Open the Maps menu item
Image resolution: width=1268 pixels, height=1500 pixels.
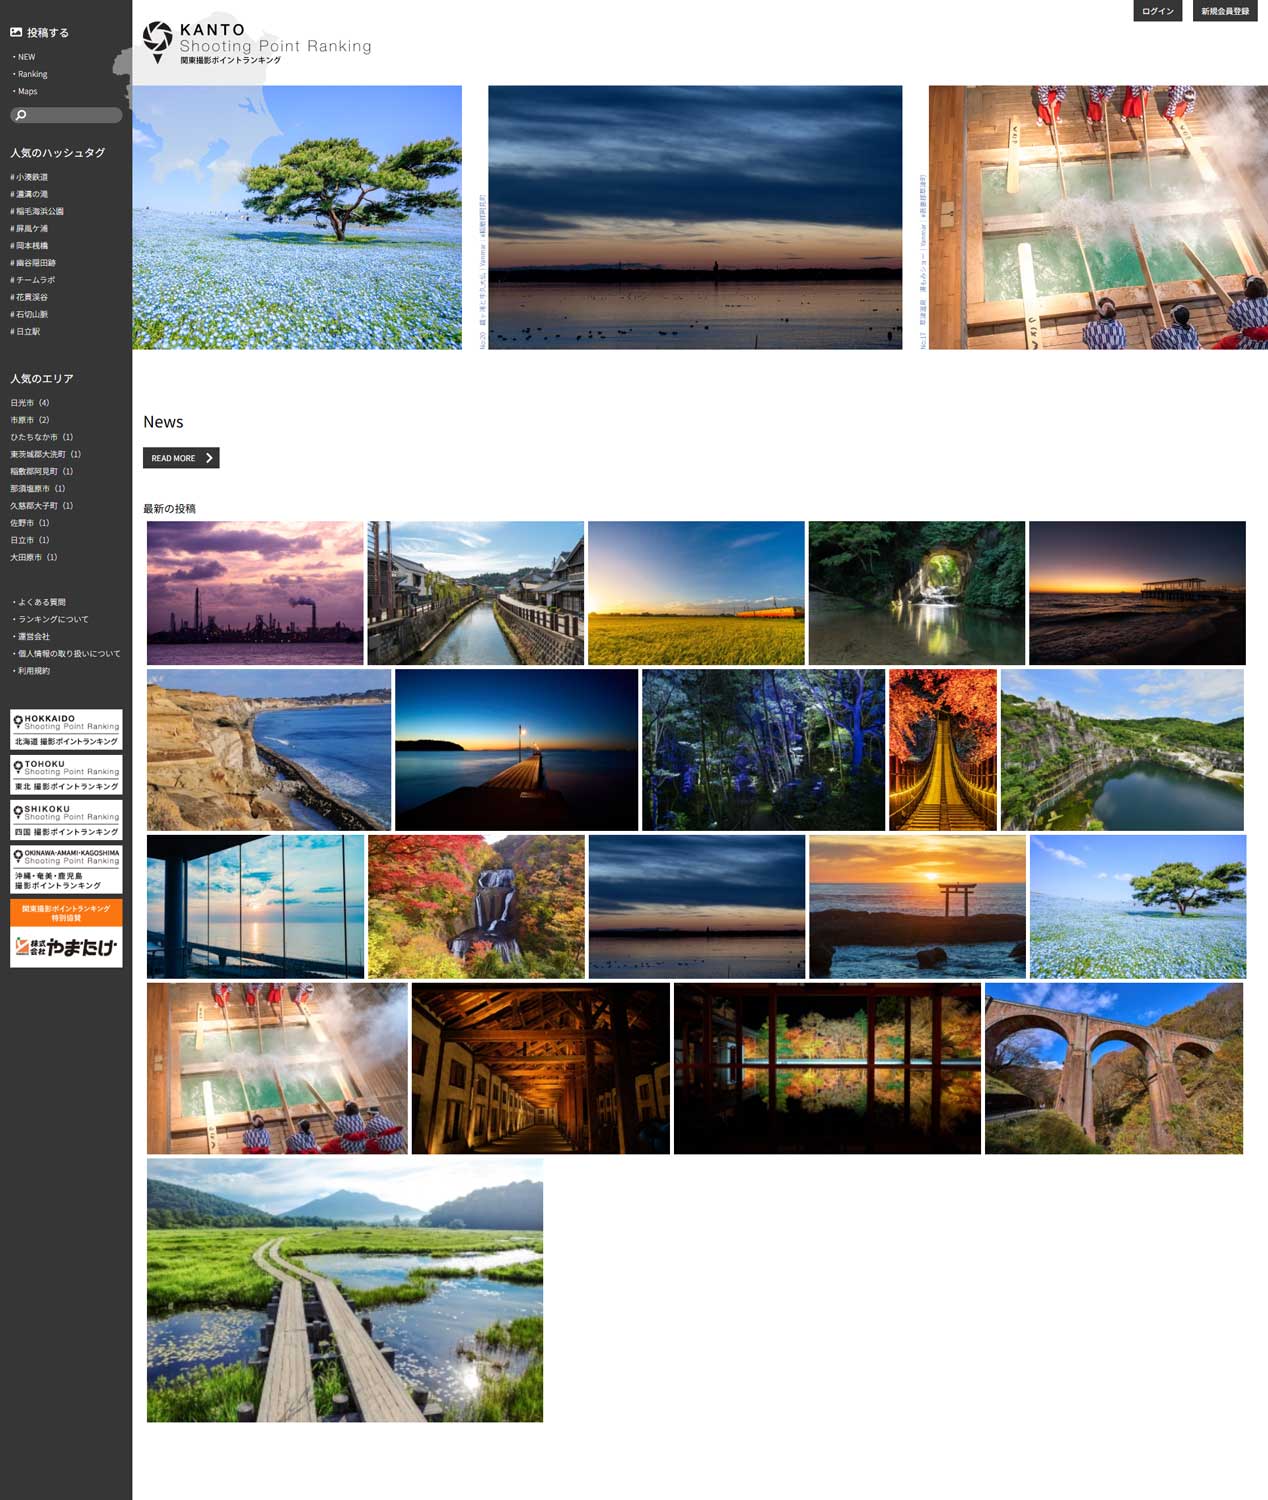(27, 91)
